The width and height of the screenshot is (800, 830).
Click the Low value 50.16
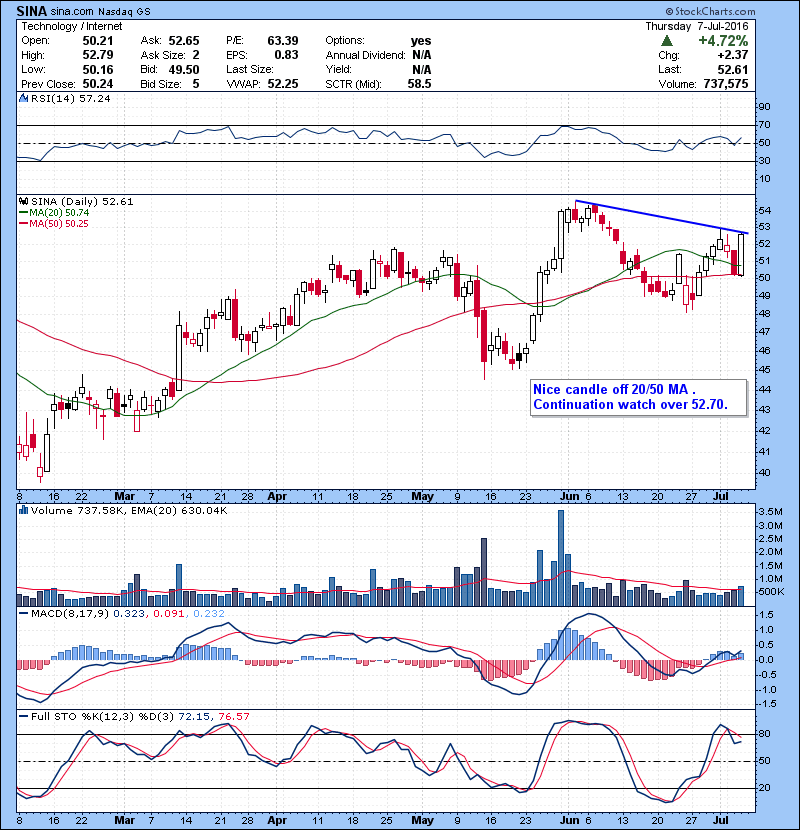point(98,70)
